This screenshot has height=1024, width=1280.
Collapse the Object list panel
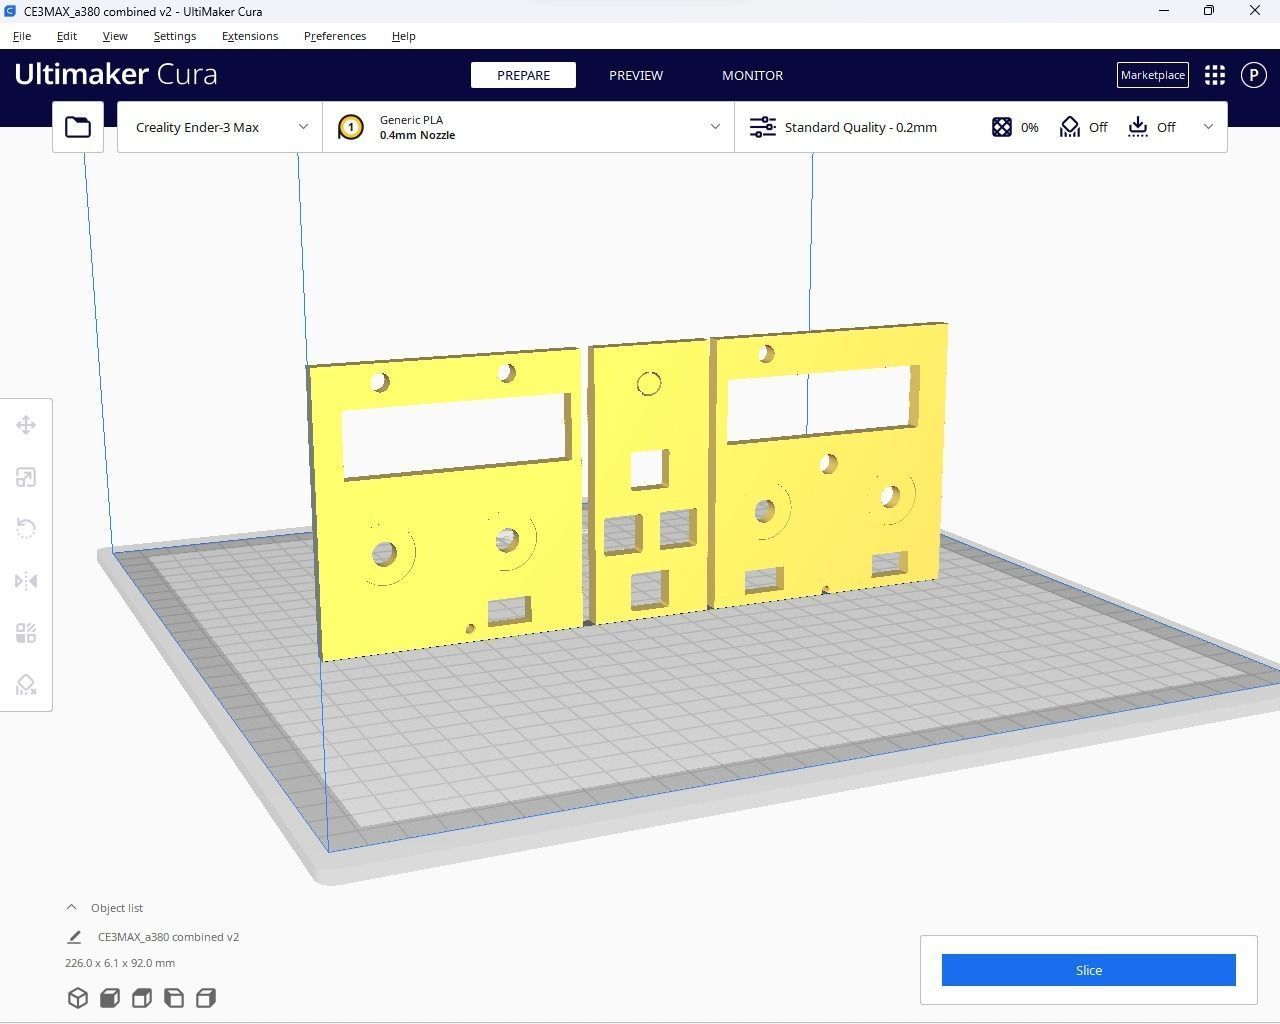(71, 908)
